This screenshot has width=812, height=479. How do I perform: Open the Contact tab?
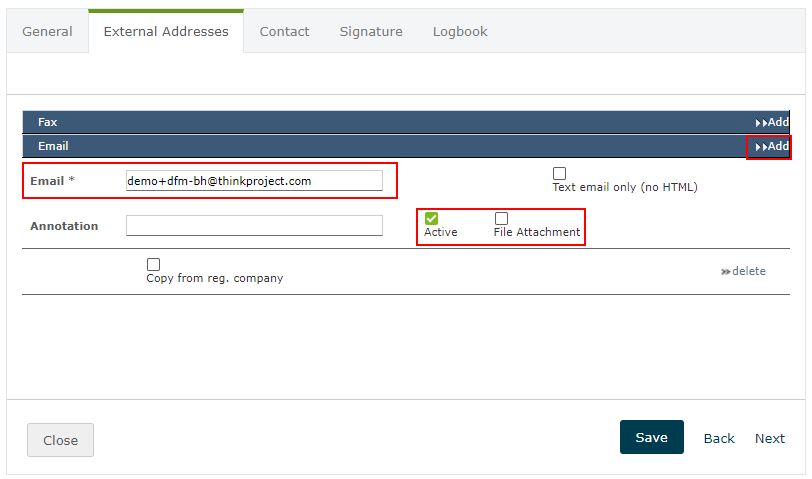point(284,31)
